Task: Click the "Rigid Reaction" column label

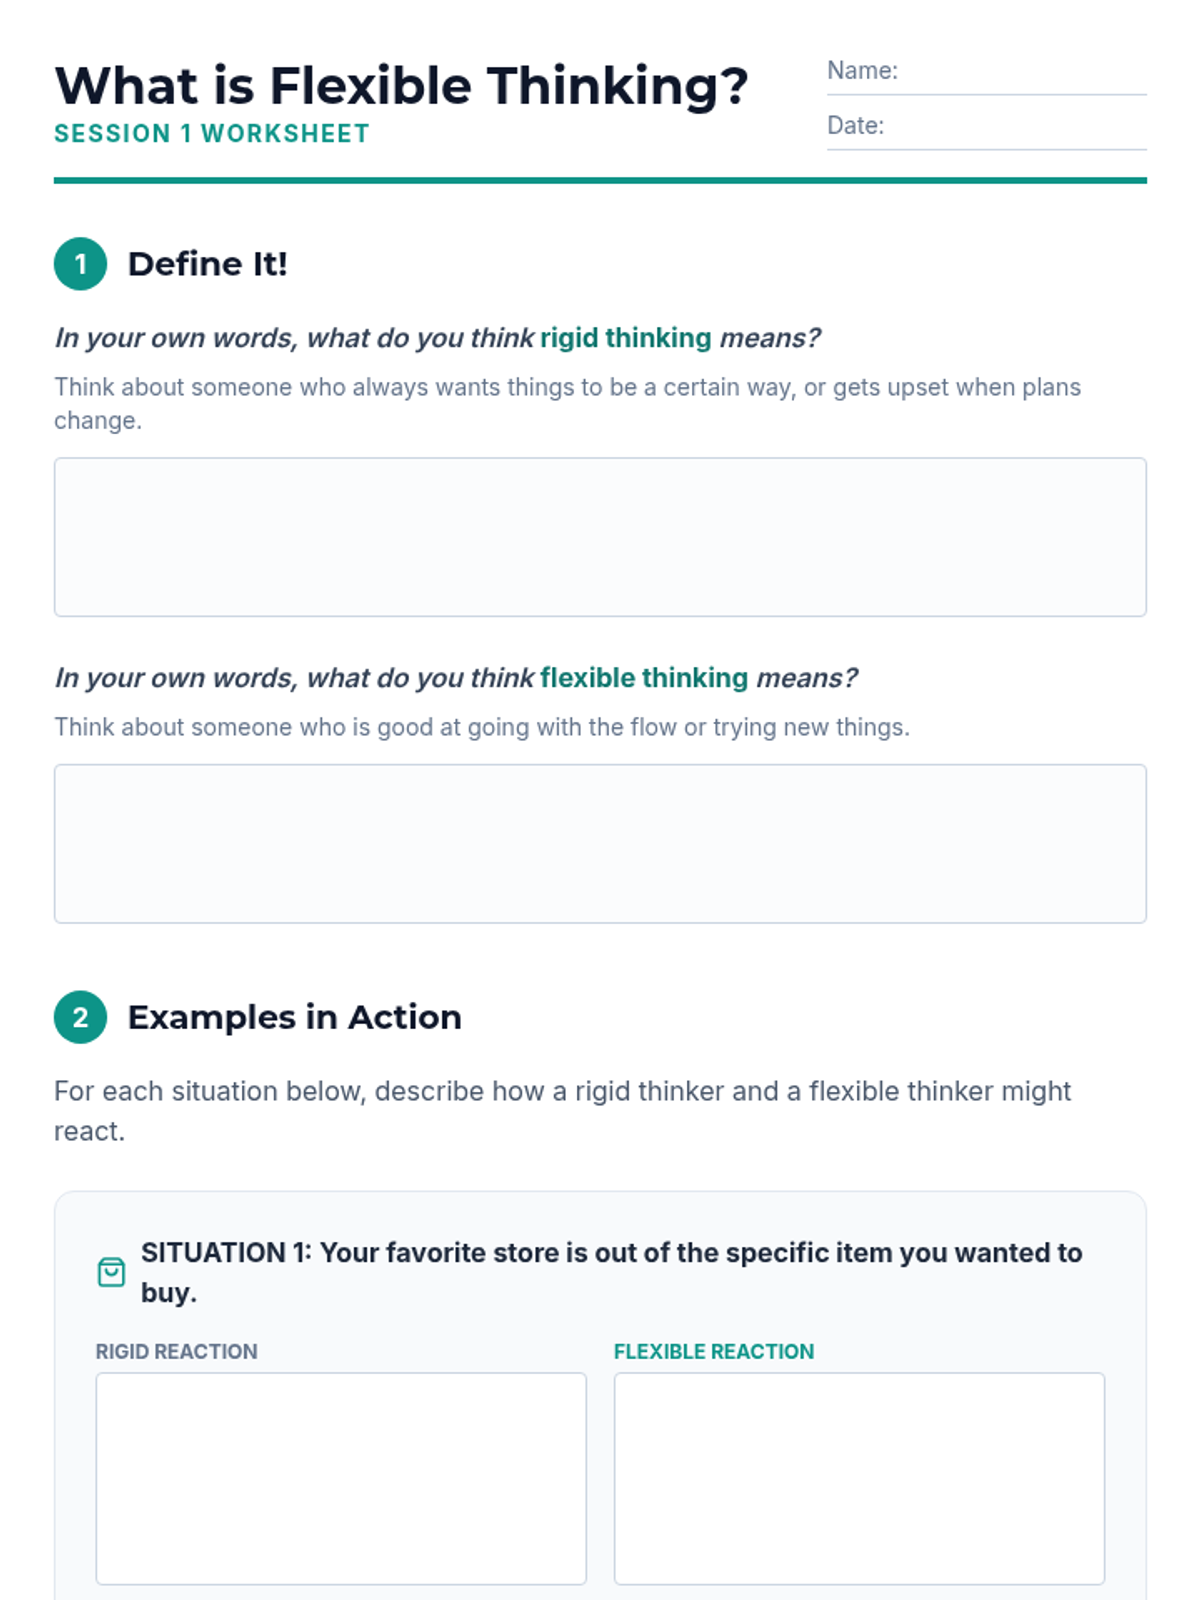Action: click(177, 1352)
